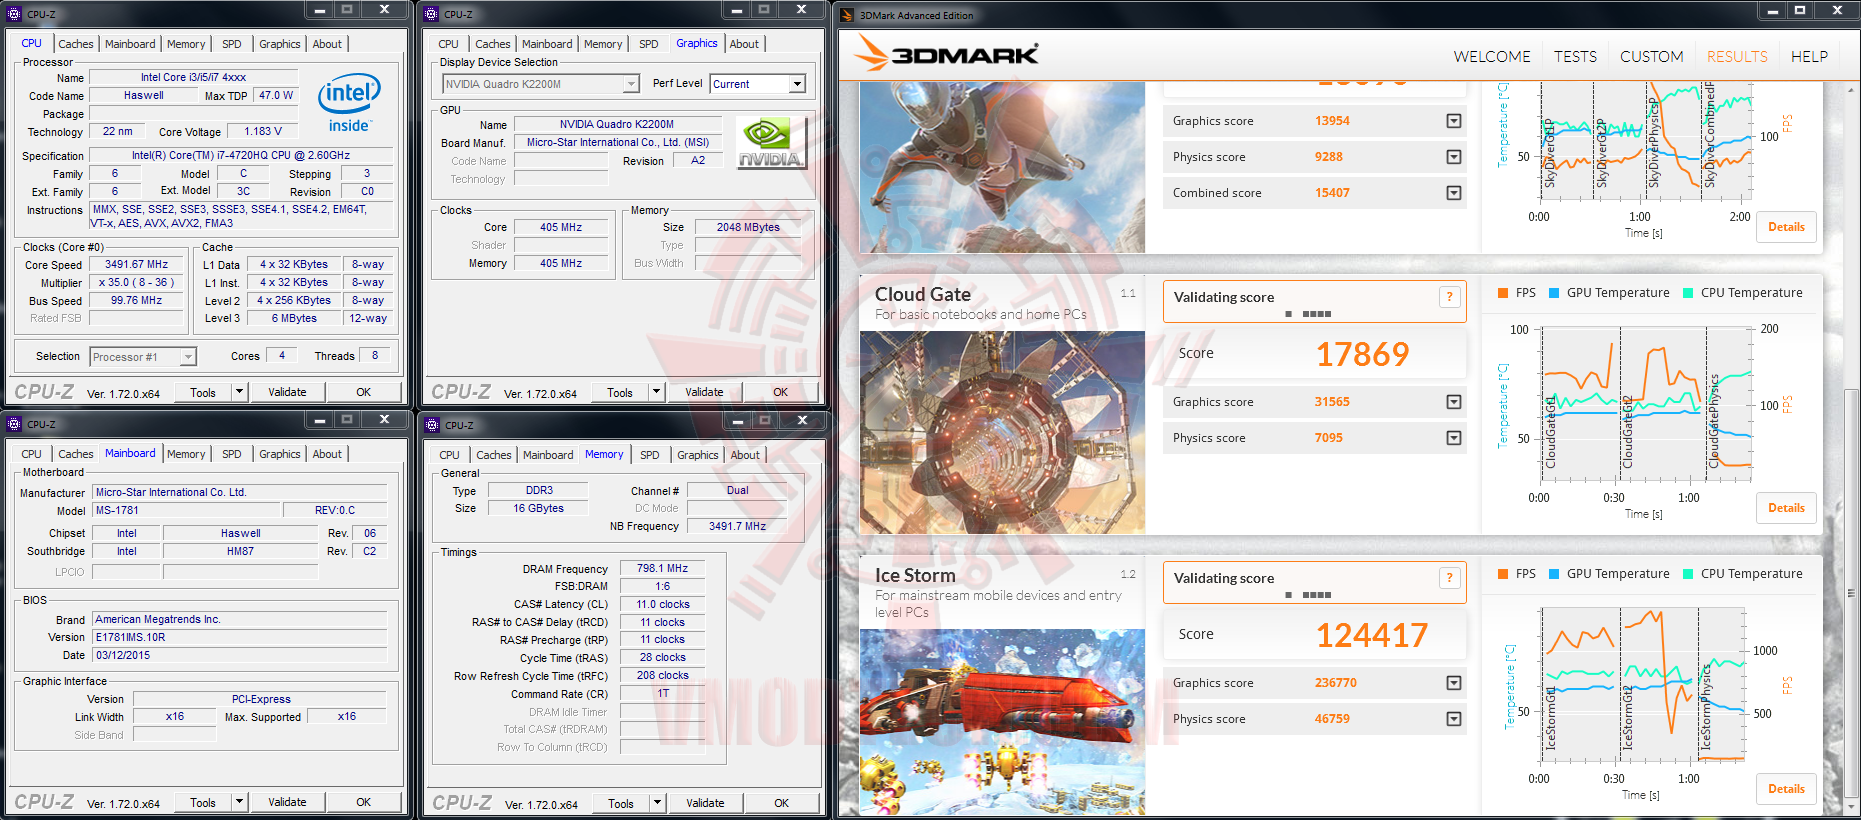Click the NVIDIA logo in the Graphics tab window
This screenshot has height=820, width=1861.
tap(770, 142)
